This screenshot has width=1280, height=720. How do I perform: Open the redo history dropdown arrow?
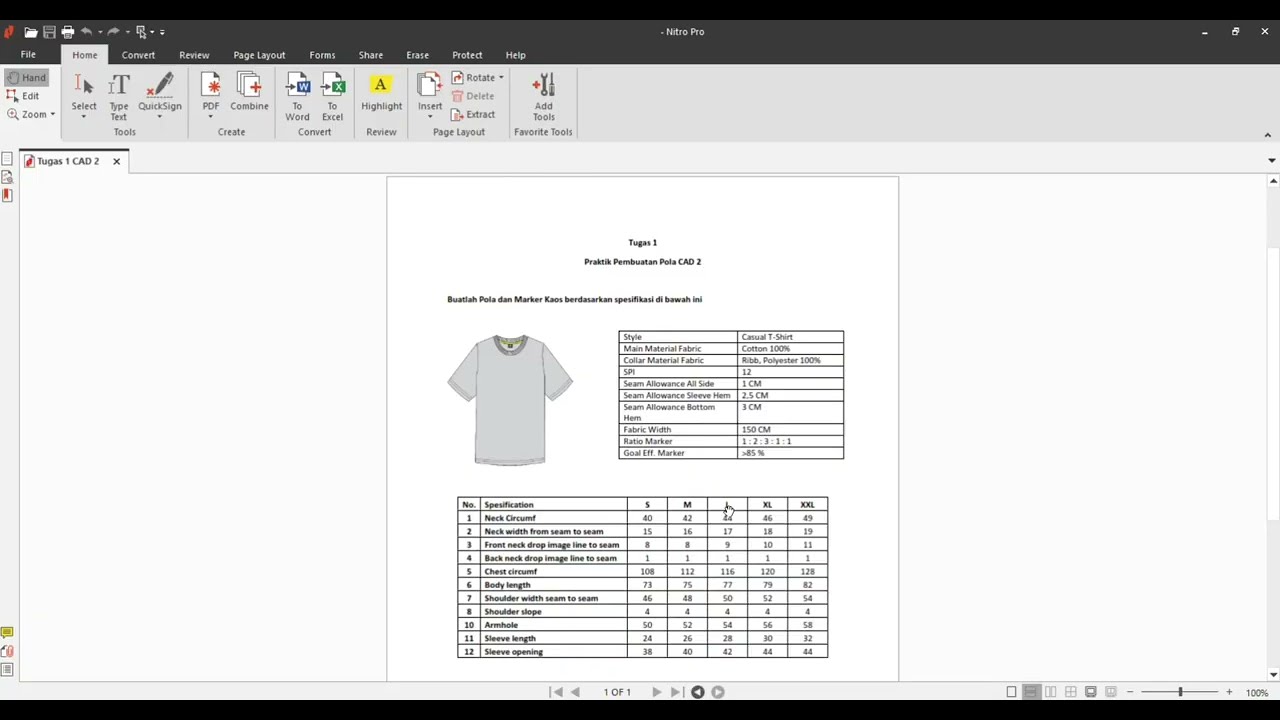click(x=127, y=32)
